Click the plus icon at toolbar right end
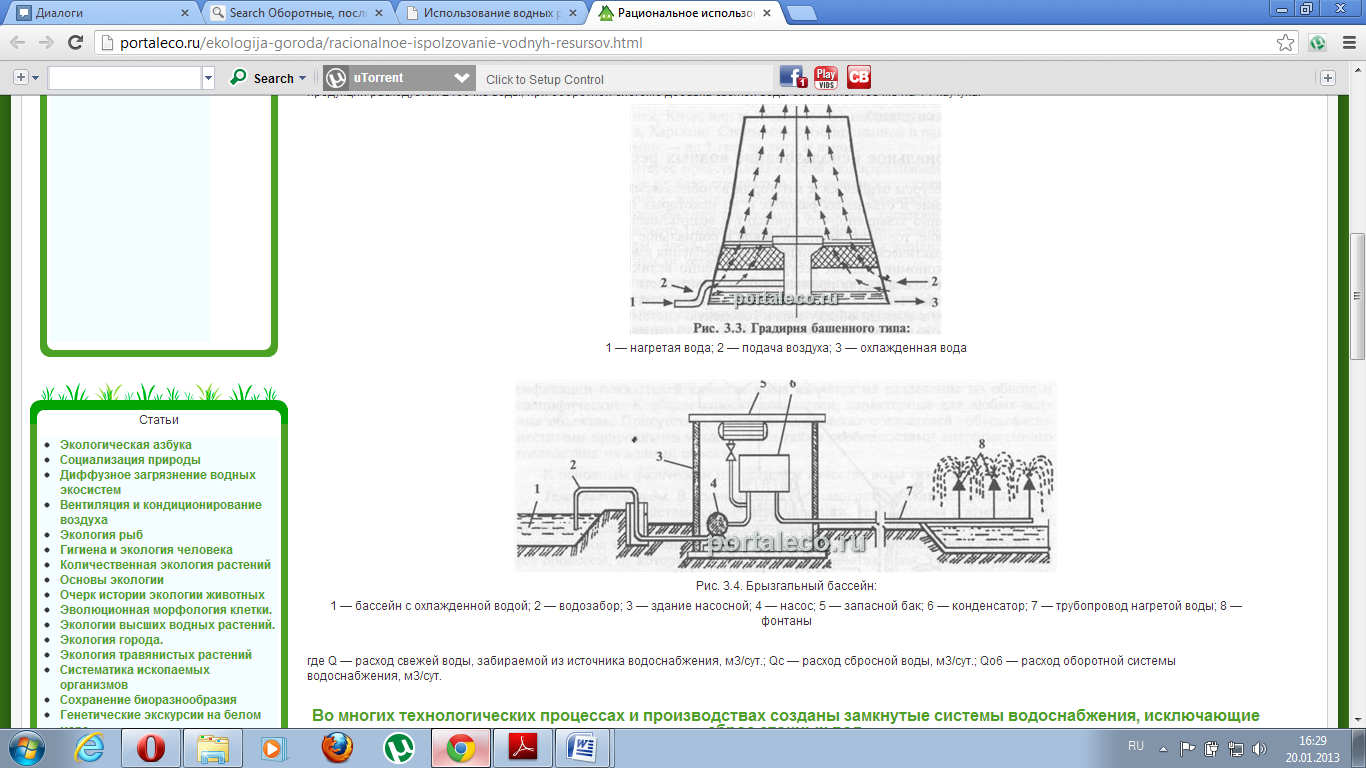1366x768 pixels. 1328,78
